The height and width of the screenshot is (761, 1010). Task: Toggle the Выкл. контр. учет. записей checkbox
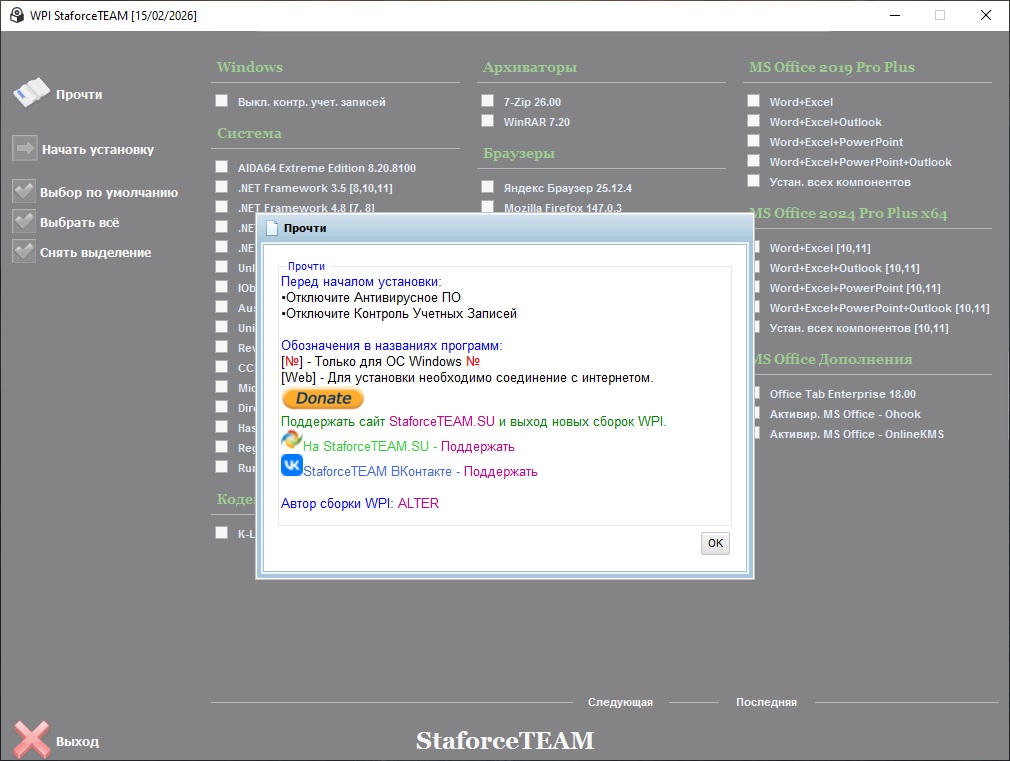coord(221,101)
